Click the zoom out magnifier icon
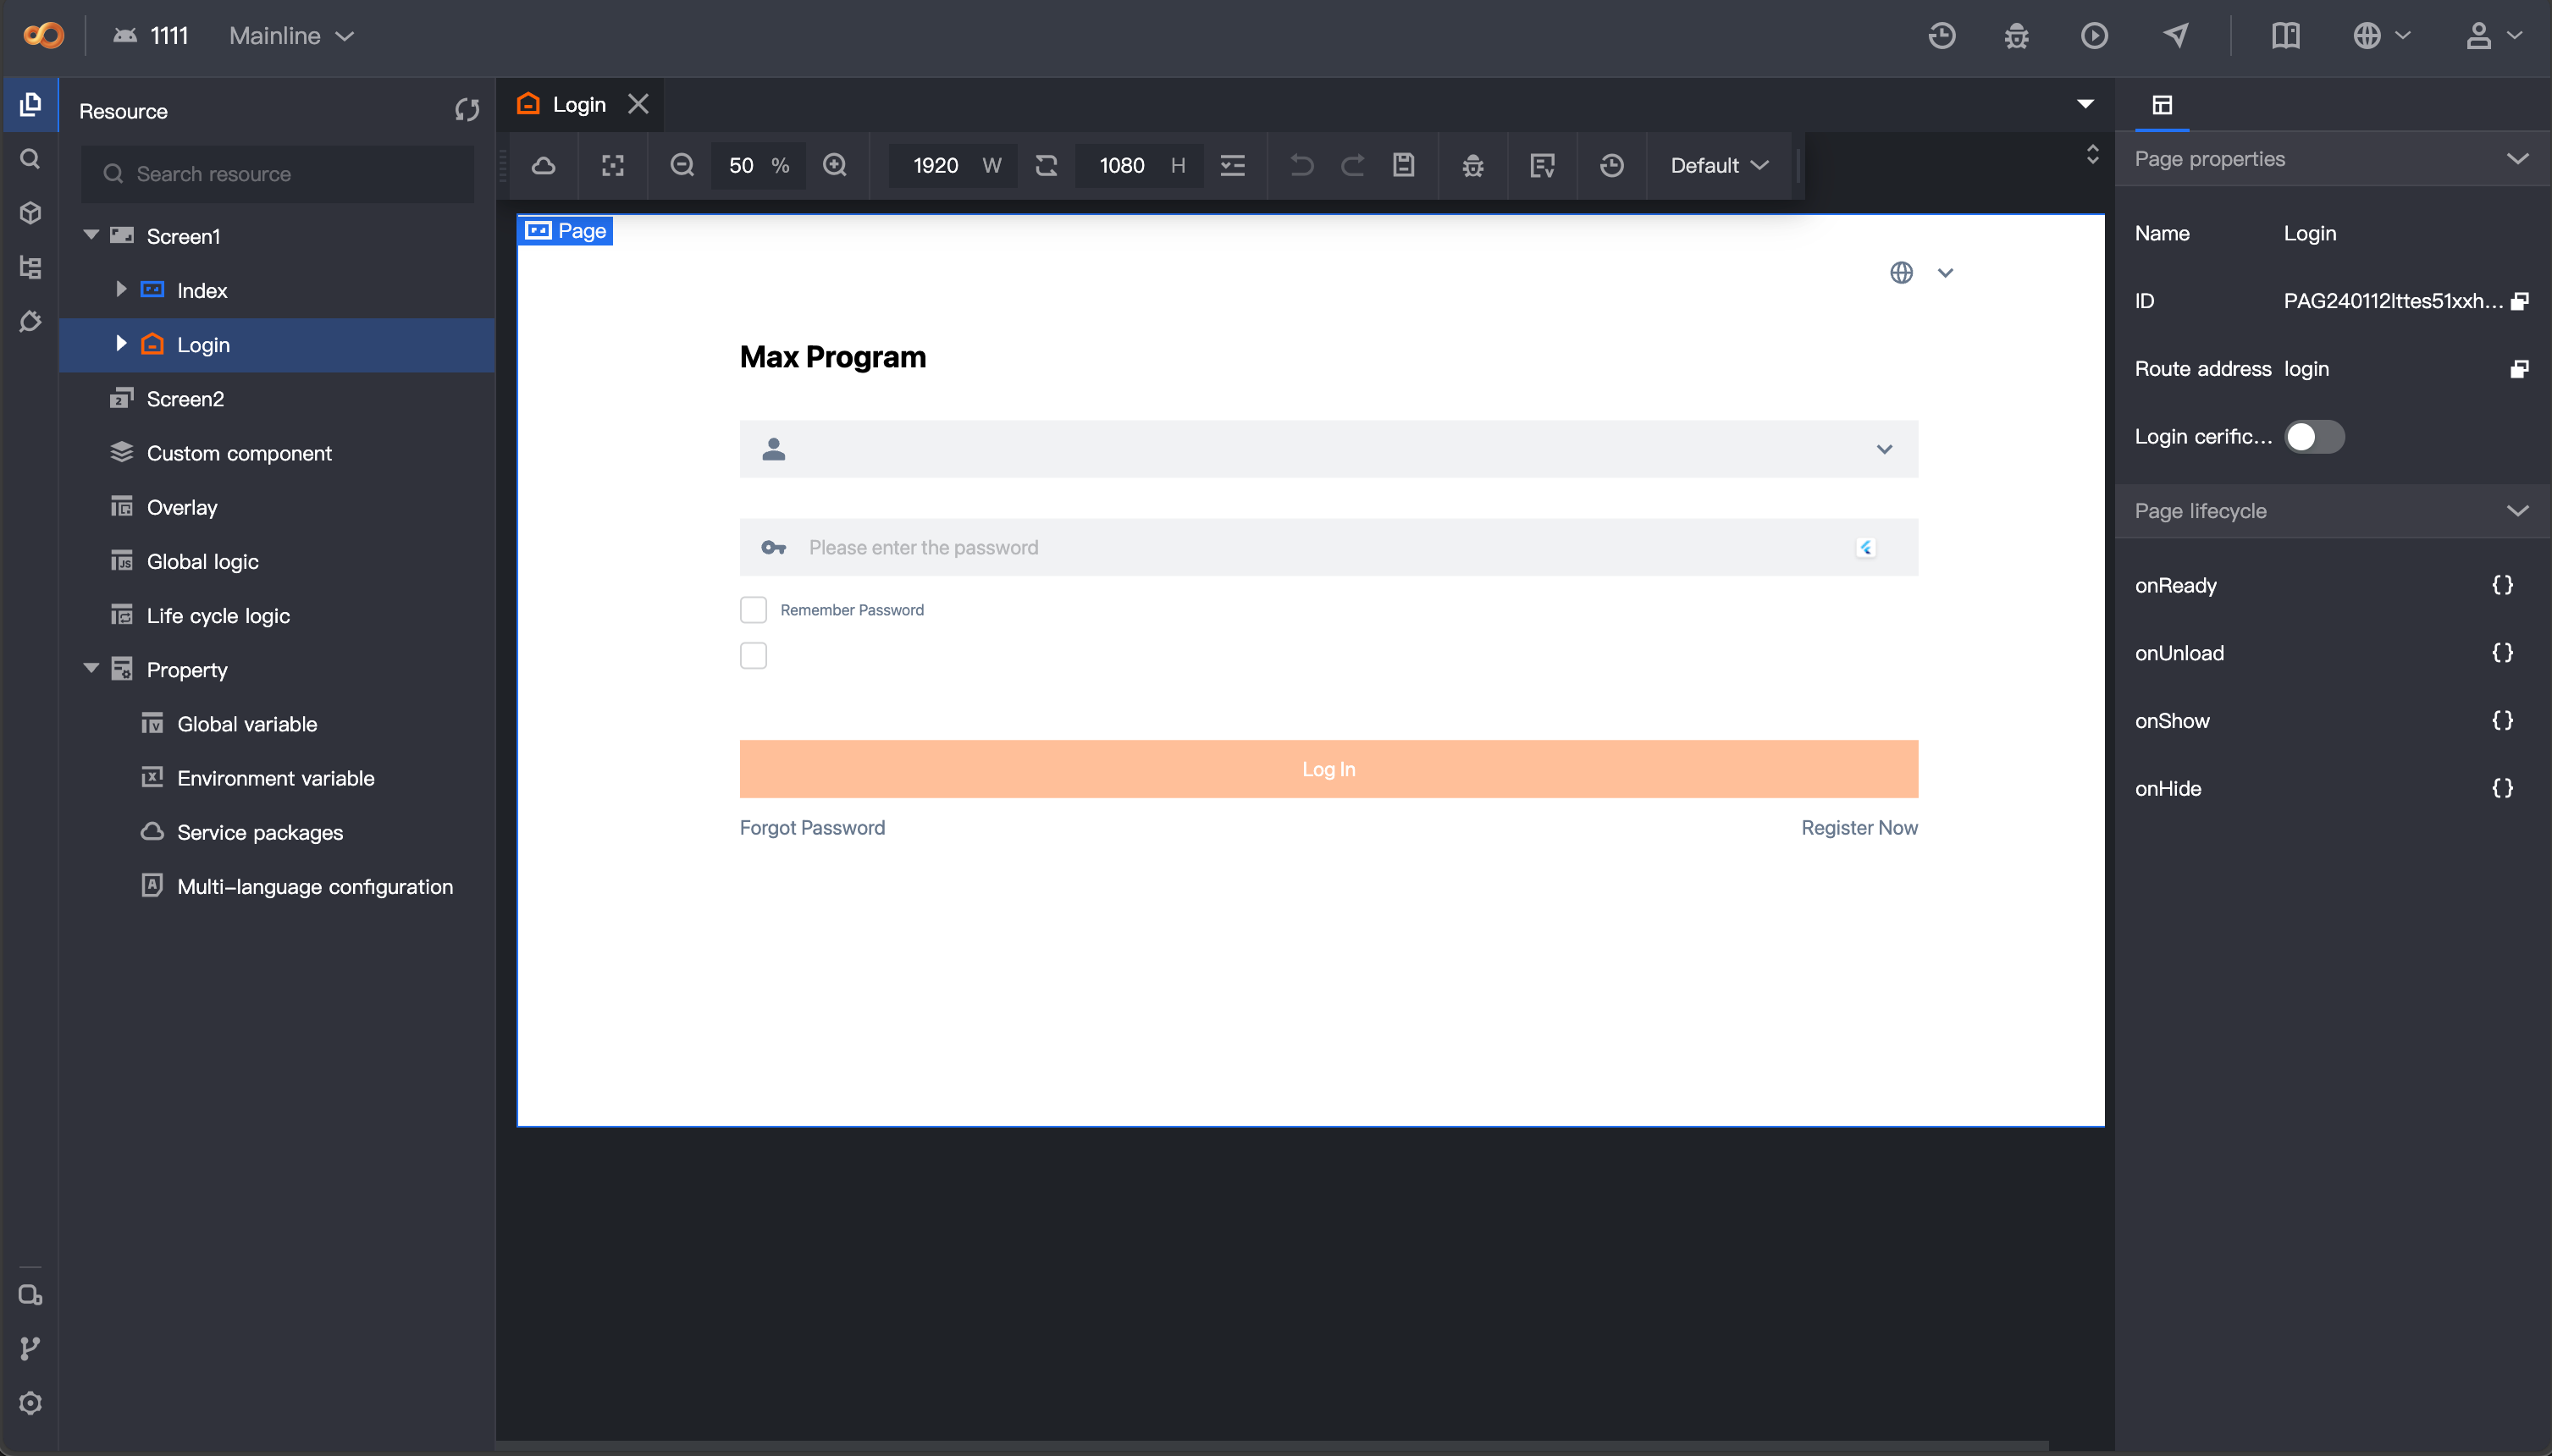 pyautogui.click(x=682, y=165)
